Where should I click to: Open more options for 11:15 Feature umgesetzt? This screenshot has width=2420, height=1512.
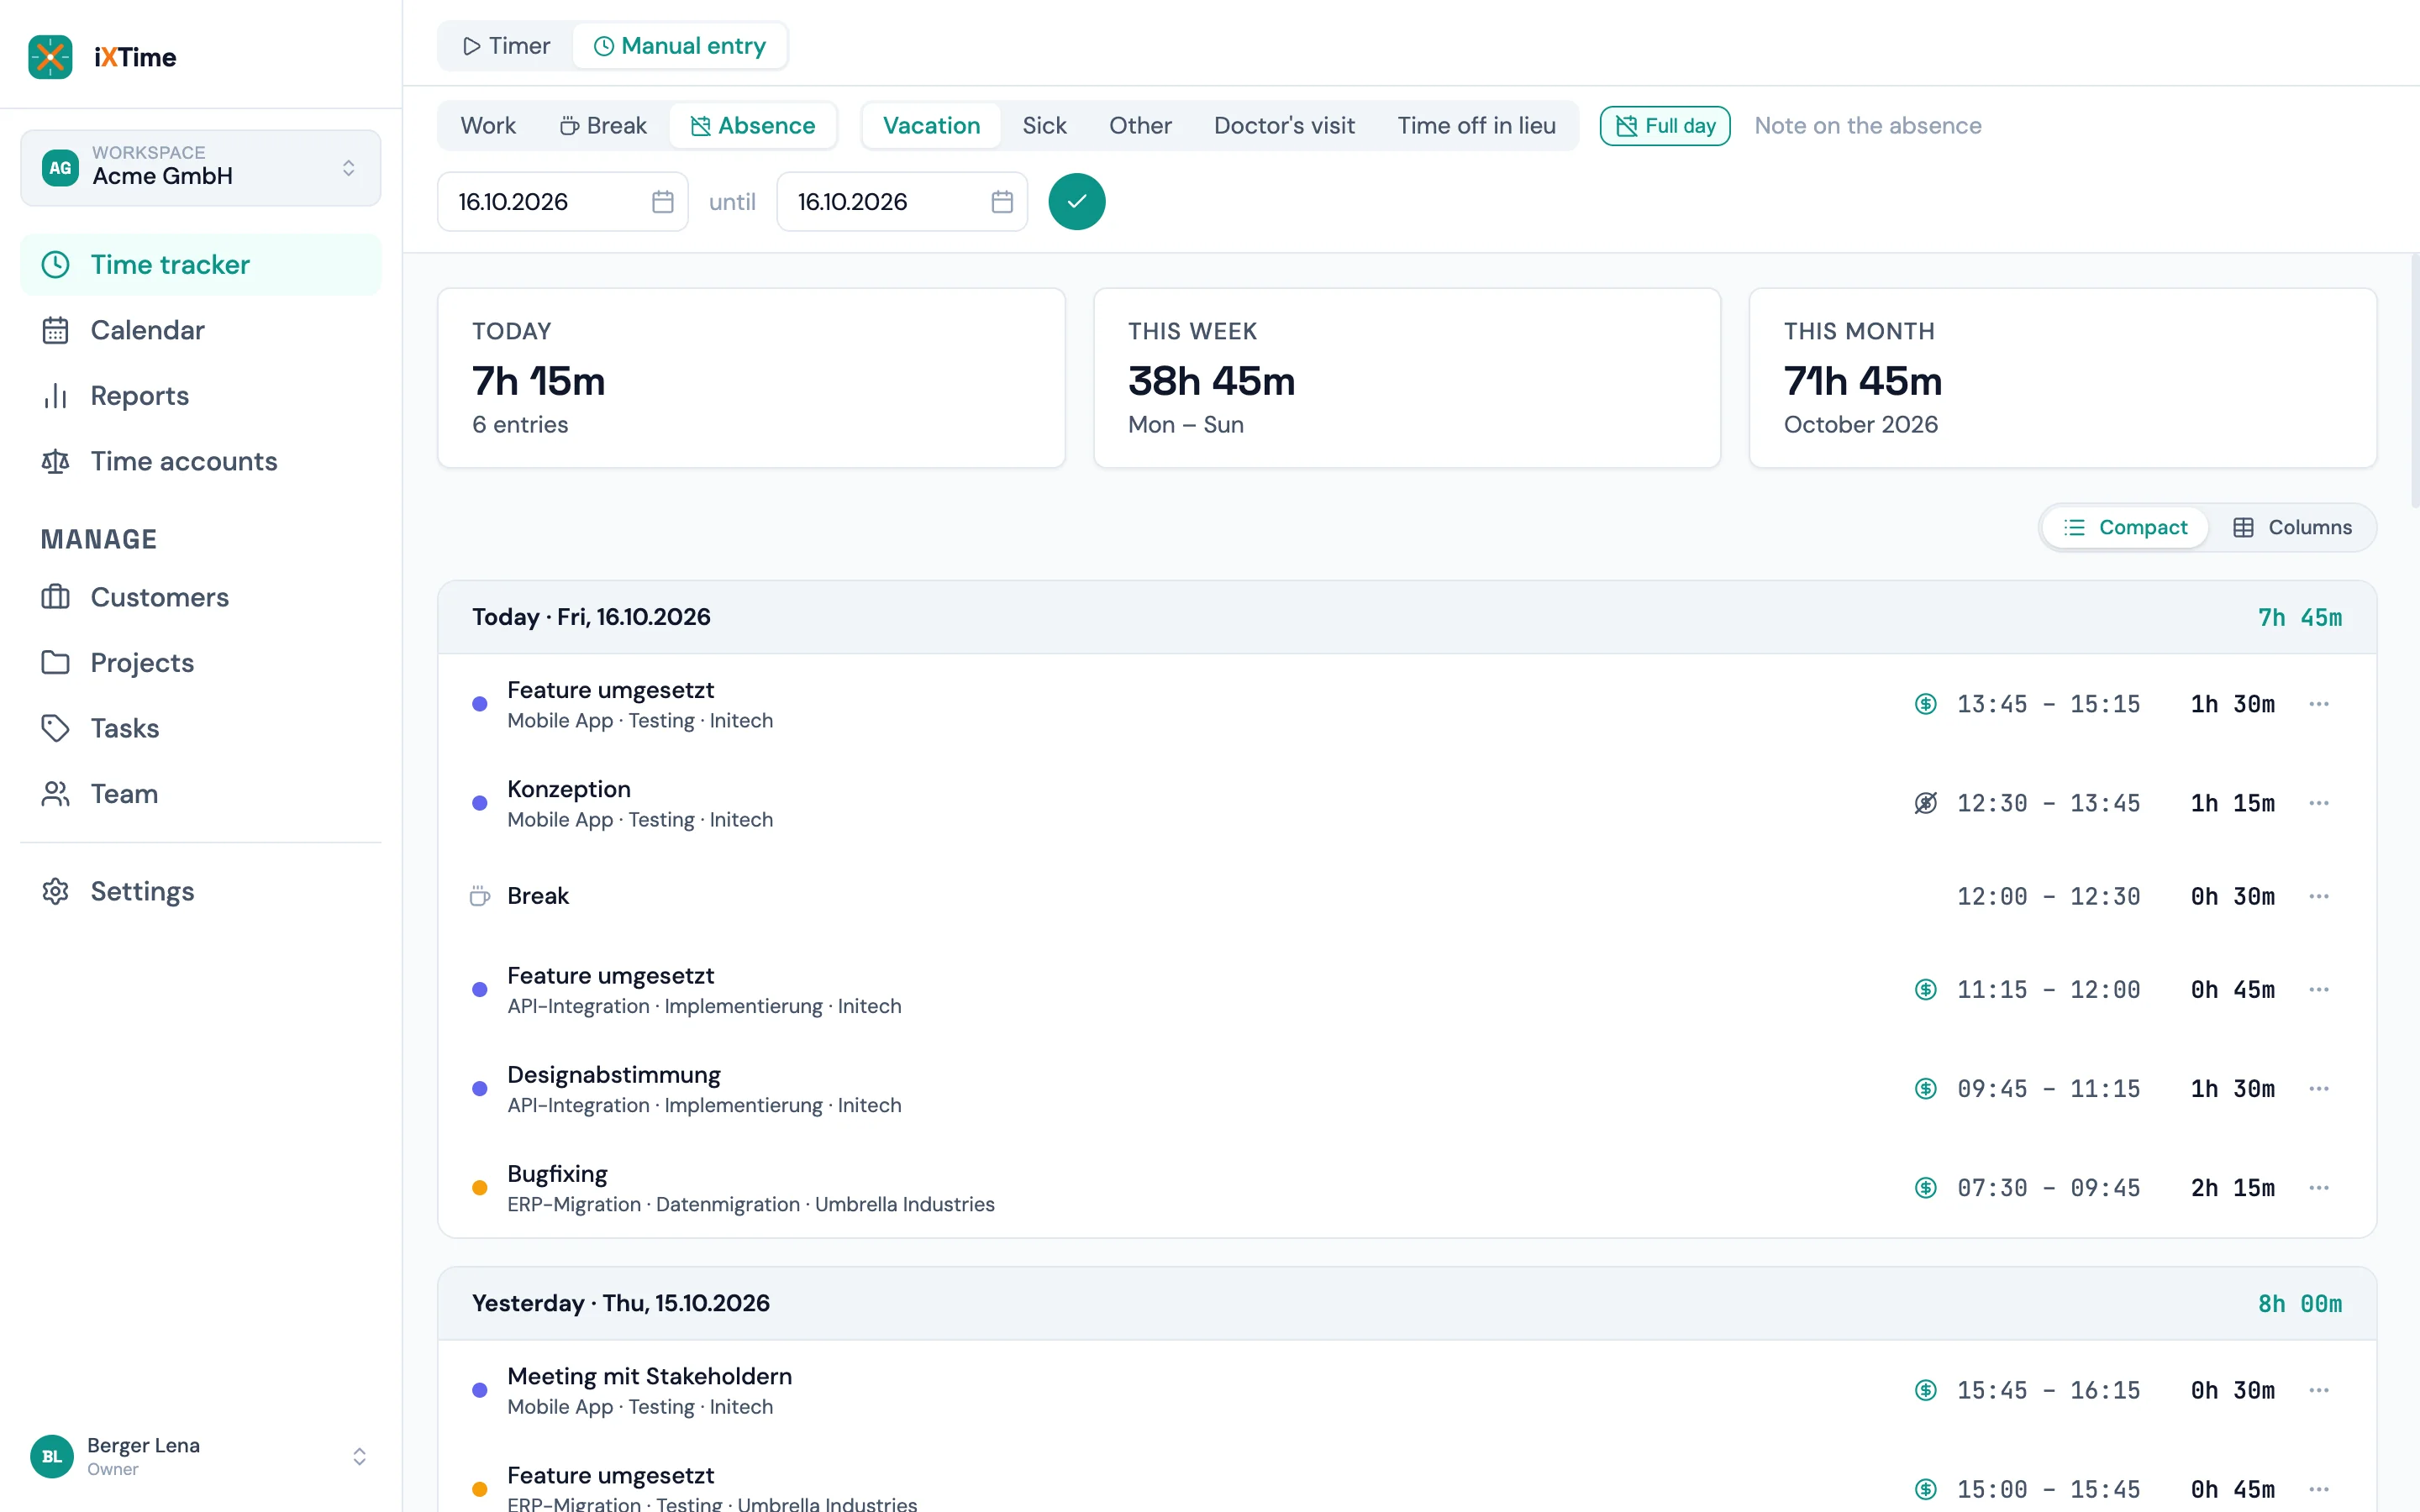[x=2319, y=990]
